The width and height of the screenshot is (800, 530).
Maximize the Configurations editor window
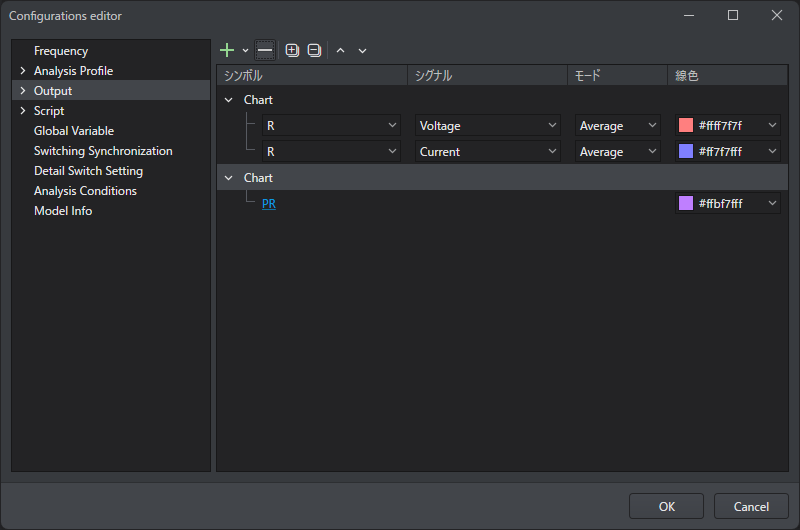[733, 16]
